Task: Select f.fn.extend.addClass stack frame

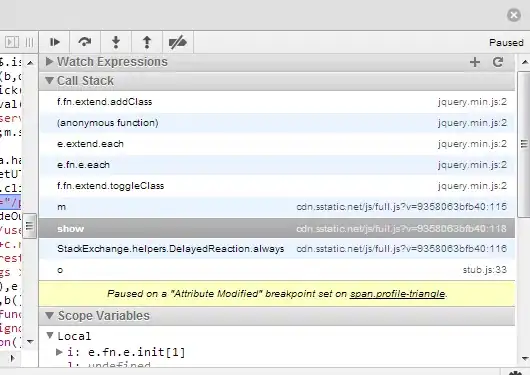Action: click(277, 102)
